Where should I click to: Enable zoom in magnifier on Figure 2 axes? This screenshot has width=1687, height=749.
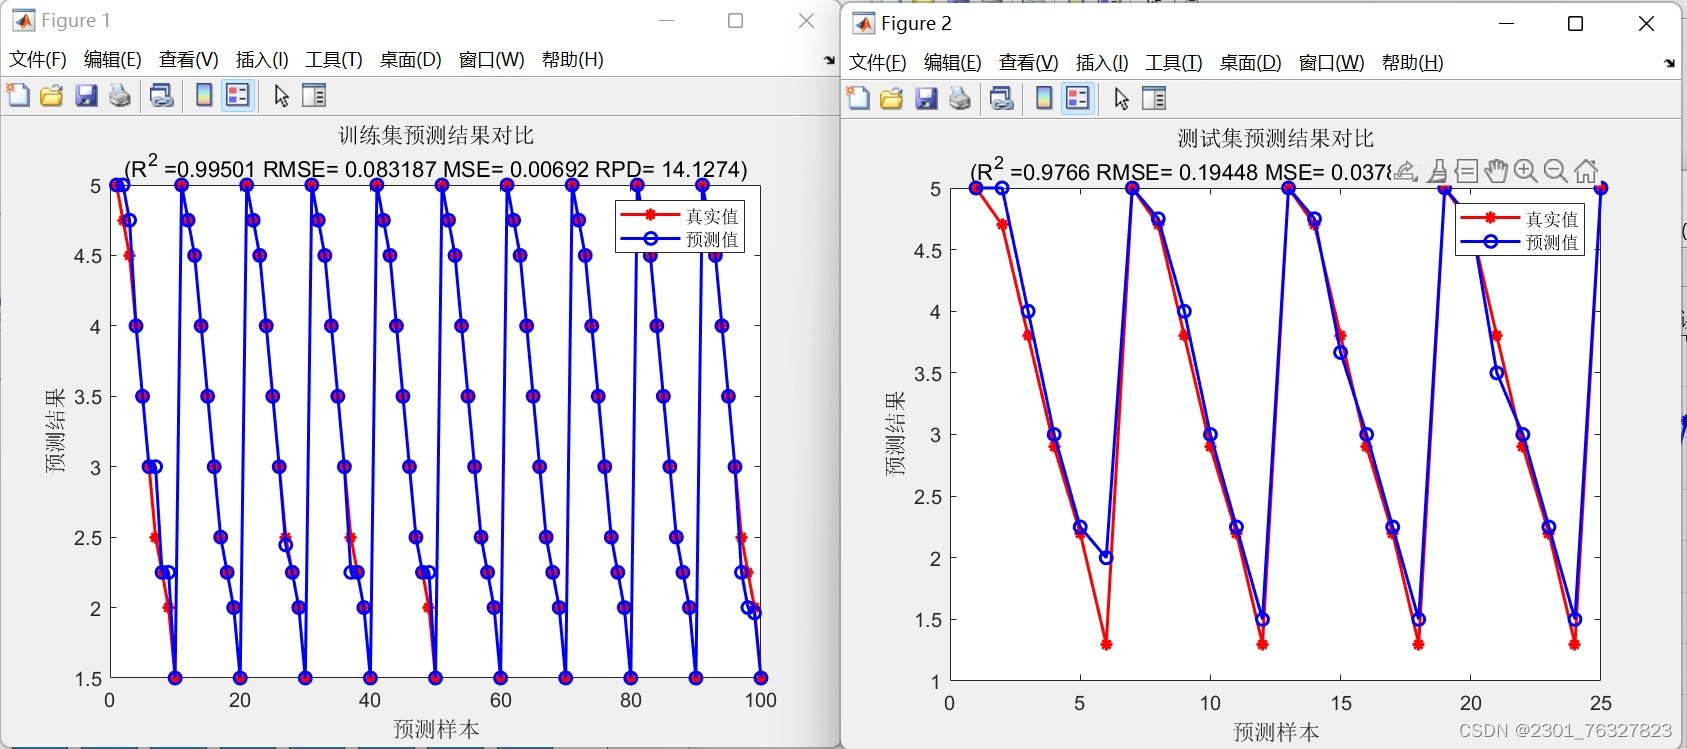point(1526,171)
